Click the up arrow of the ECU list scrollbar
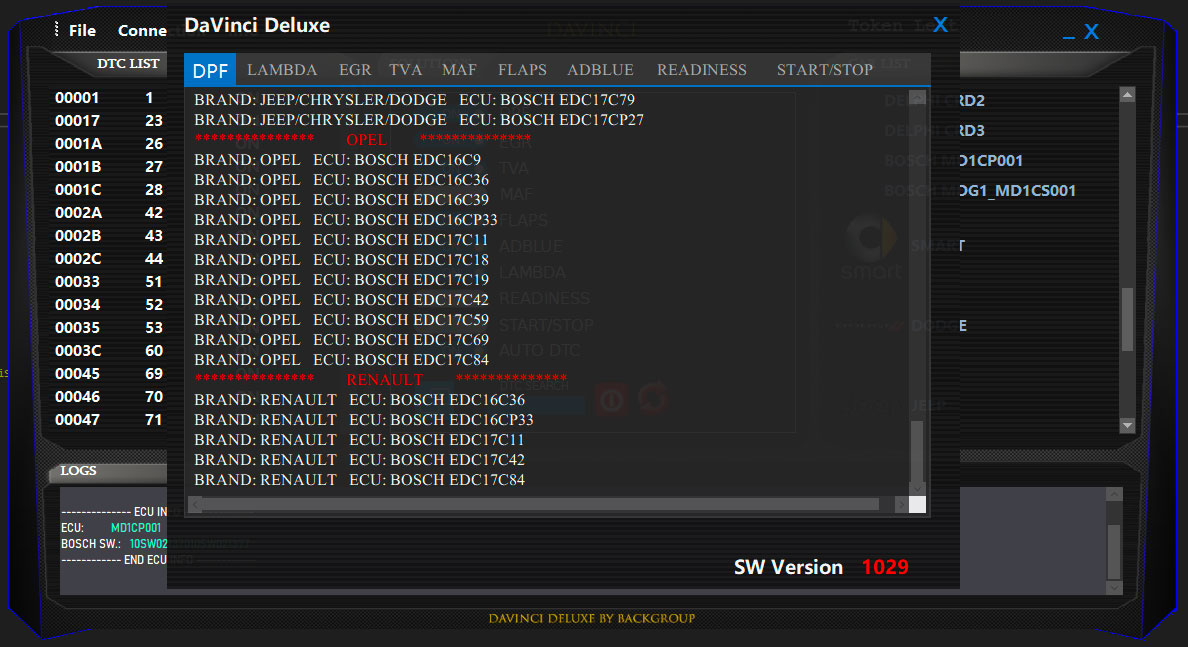Viewport: 1188px width, 647px height. 918,97
